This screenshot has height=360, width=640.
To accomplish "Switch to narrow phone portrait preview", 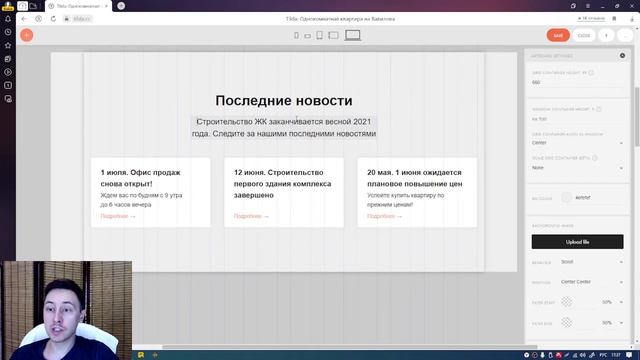I will pyautogui.click(x=296, y=36).
